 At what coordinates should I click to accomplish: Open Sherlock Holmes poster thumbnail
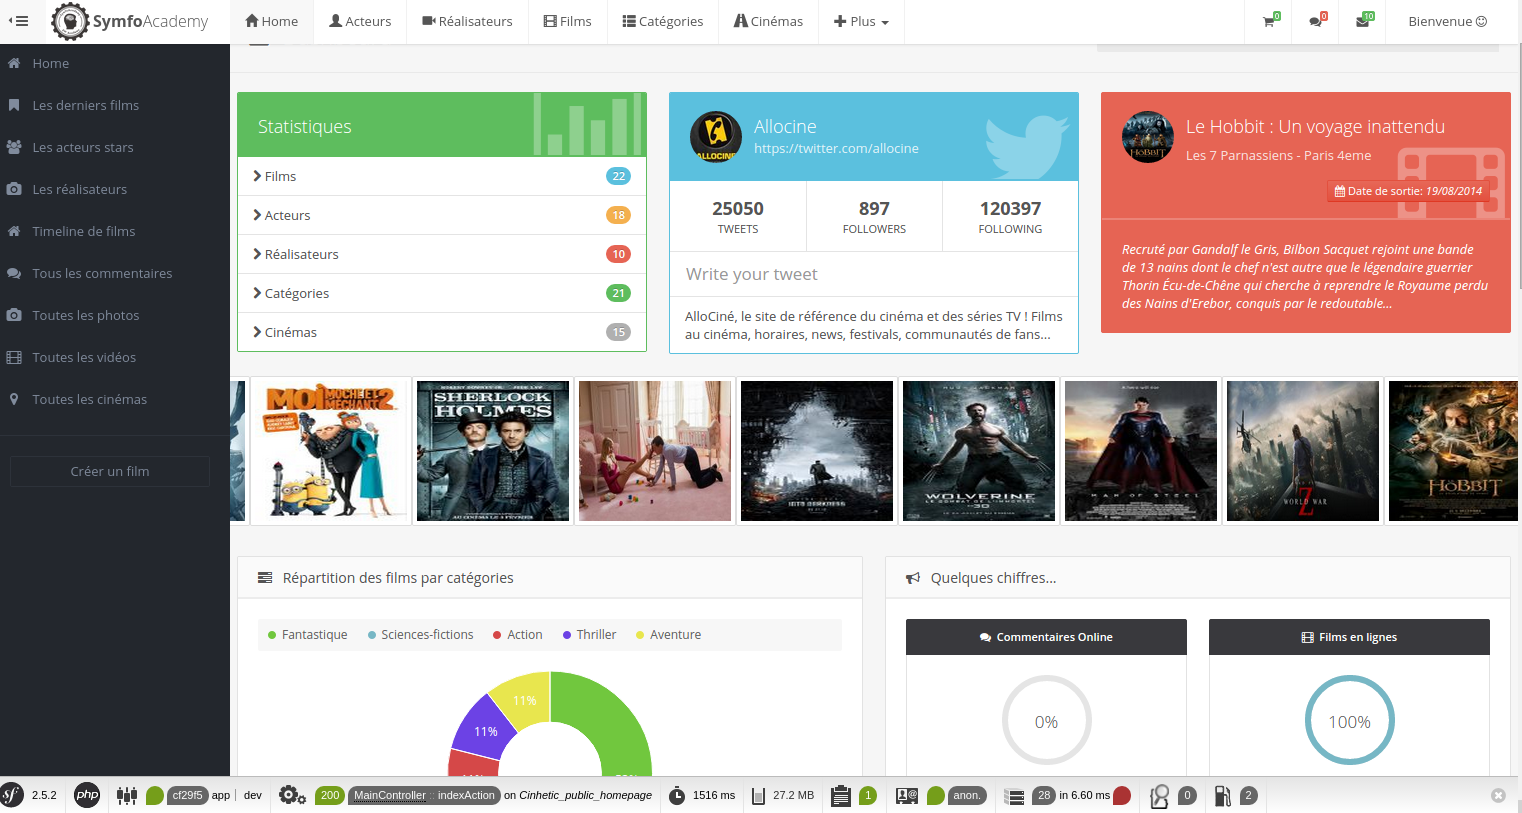(493, 451)
